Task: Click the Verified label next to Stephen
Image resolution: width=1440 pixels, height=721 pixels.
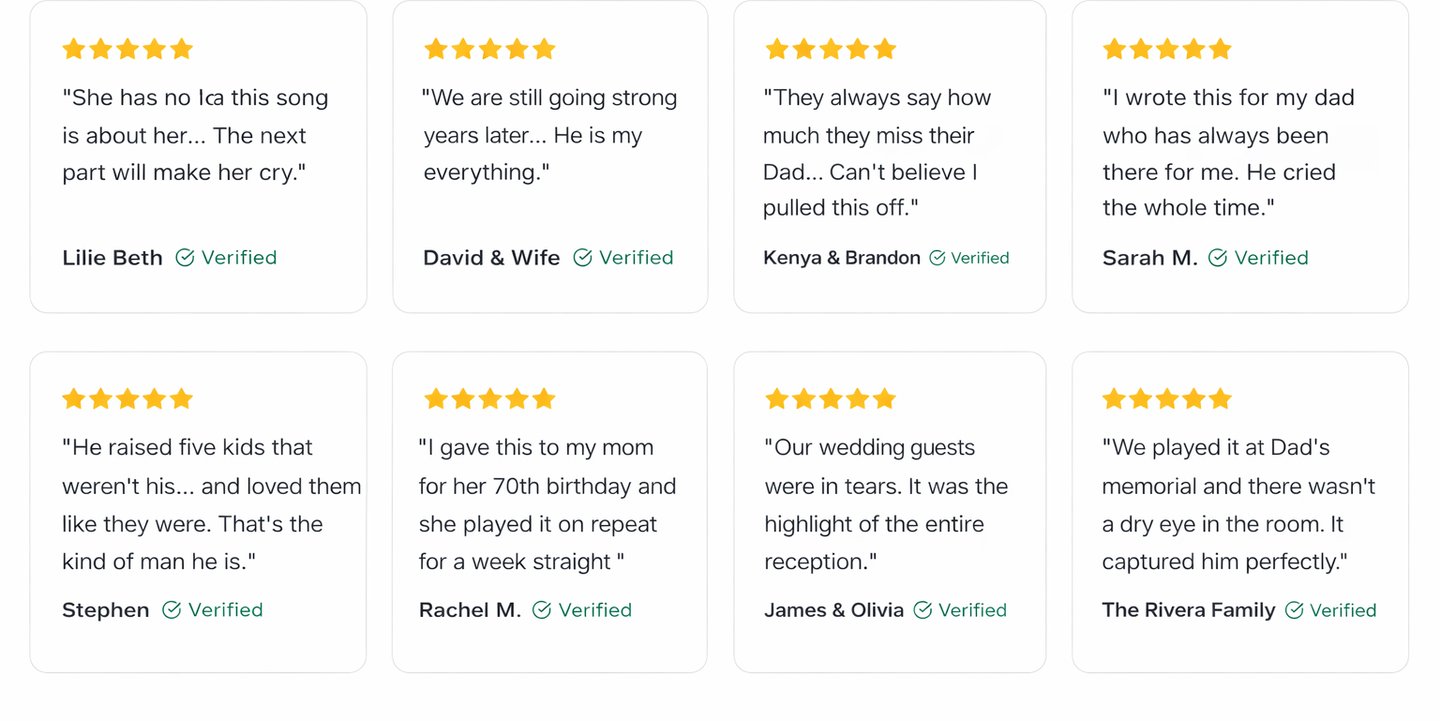Action: click(x=226, y=610)
